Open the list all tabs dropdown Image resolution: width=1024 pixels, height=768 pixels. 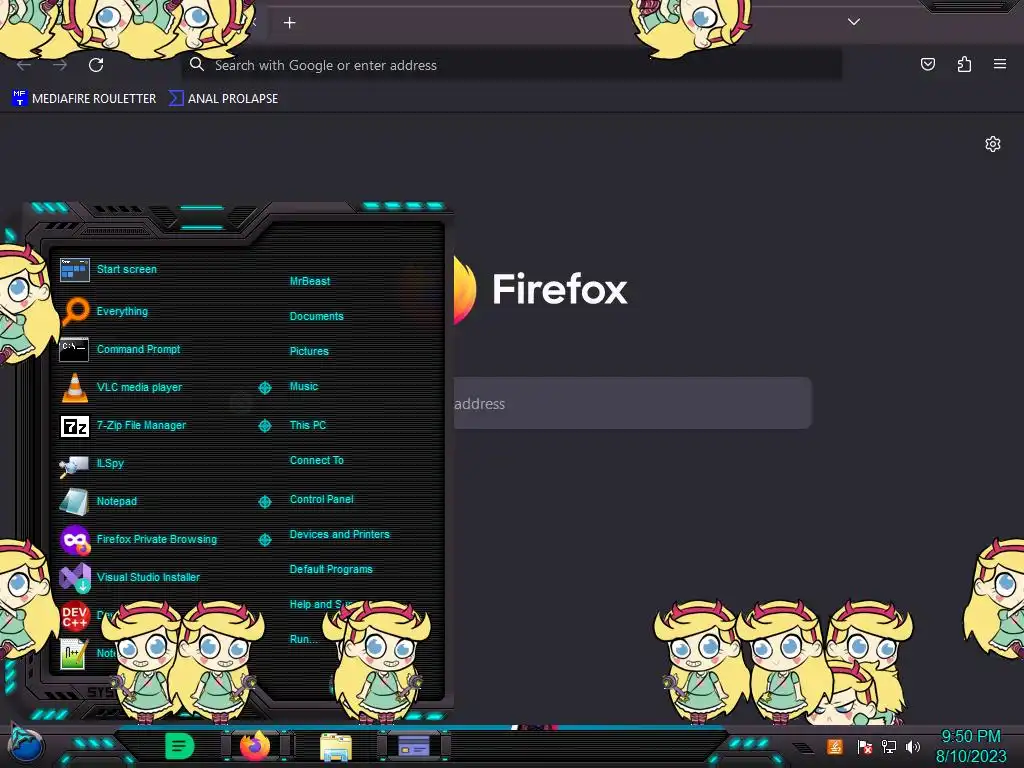854,22
